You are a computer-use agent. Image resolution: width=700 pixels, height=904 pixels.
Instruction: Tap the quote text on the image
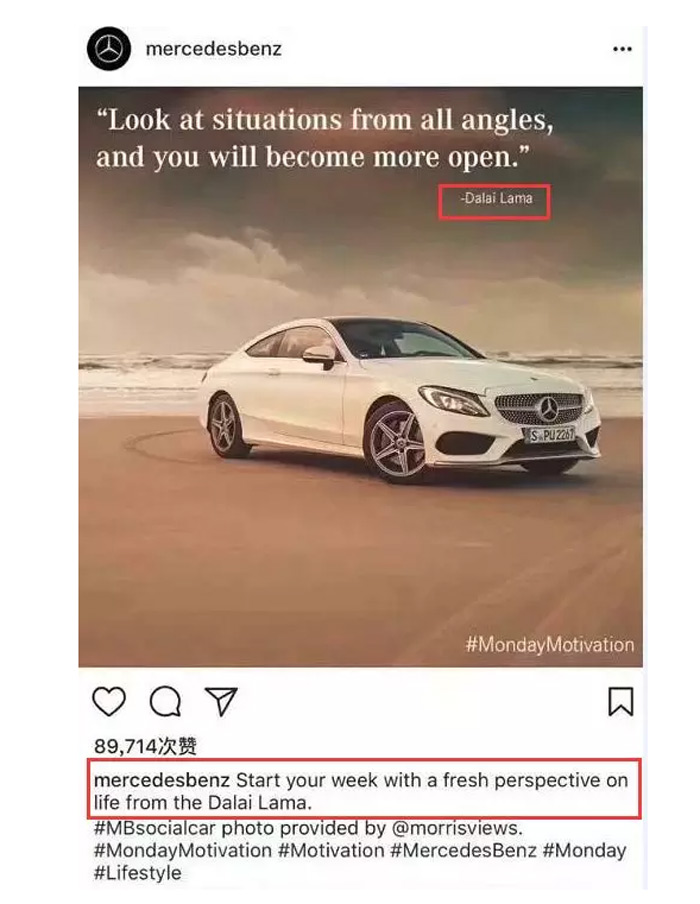click(325, 138)
